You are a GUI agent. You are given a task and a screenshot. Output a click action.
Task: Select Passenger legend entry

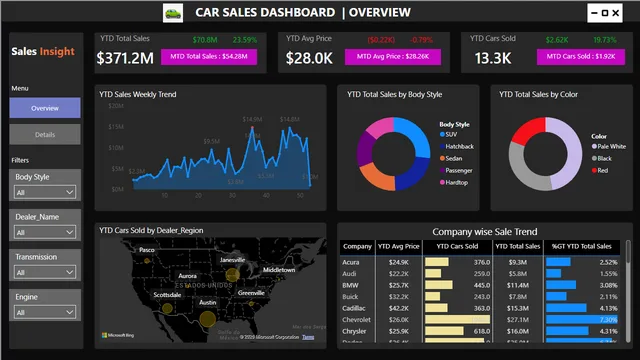[x=456, y=170]
